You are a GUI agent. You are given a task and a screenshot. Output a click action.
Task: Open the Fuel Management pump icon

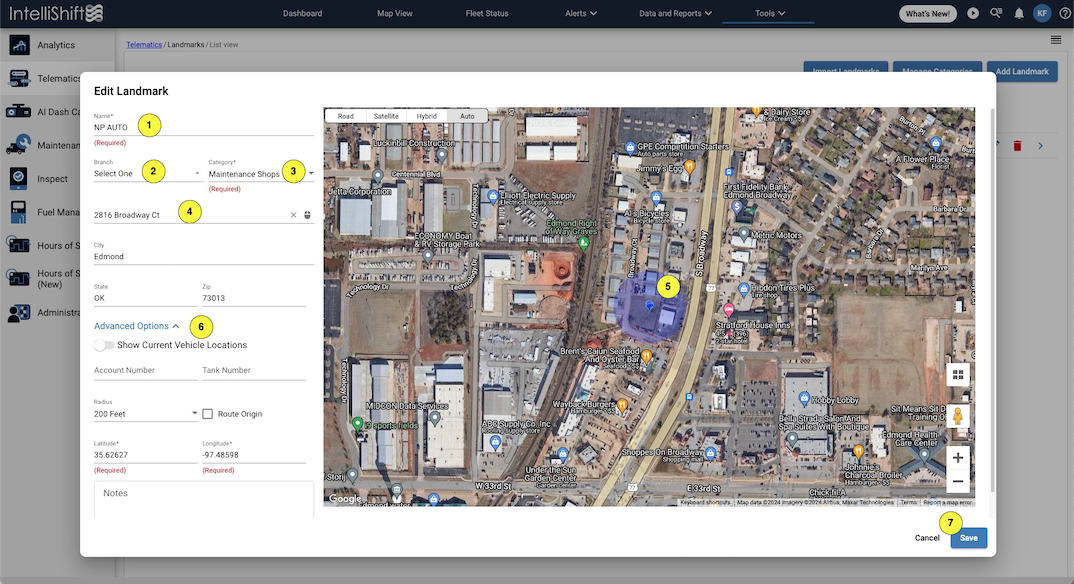(19, 212)
